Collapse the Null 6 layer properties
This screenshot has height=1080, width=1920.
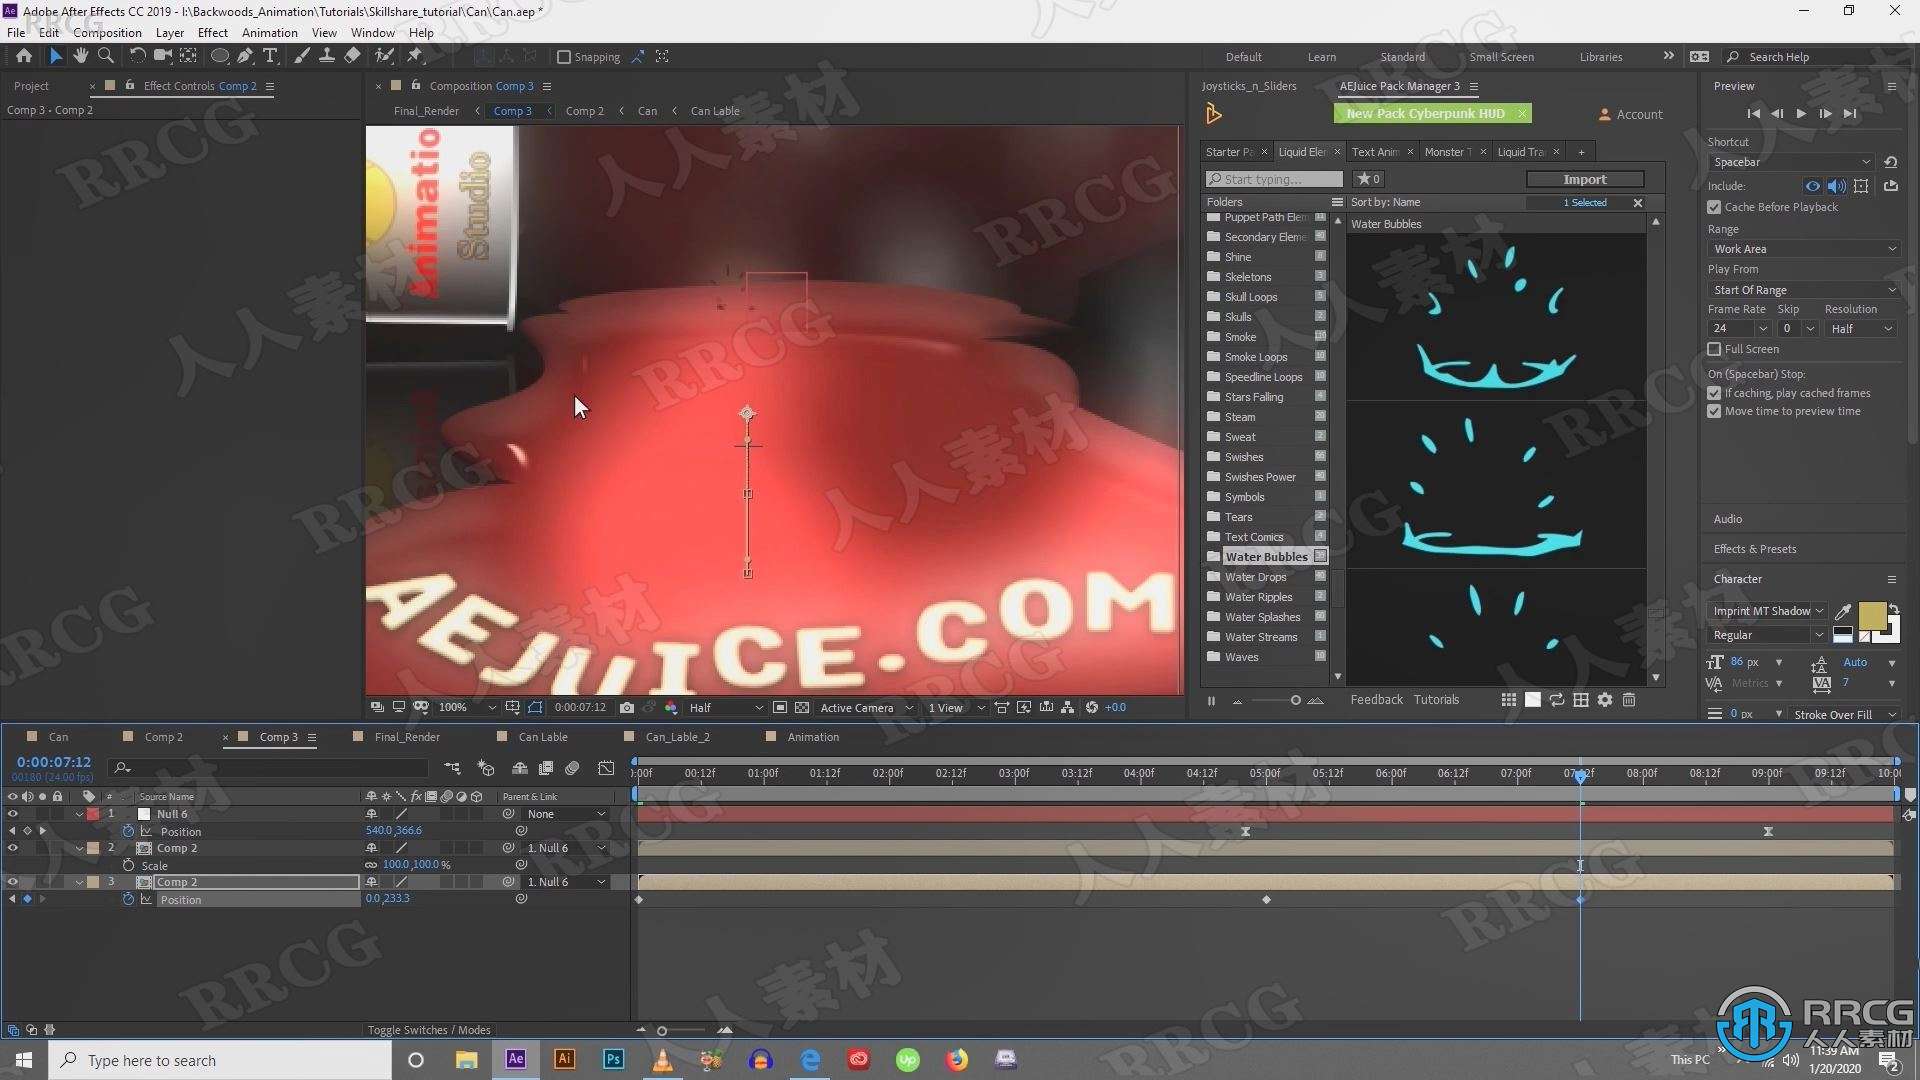79,814
